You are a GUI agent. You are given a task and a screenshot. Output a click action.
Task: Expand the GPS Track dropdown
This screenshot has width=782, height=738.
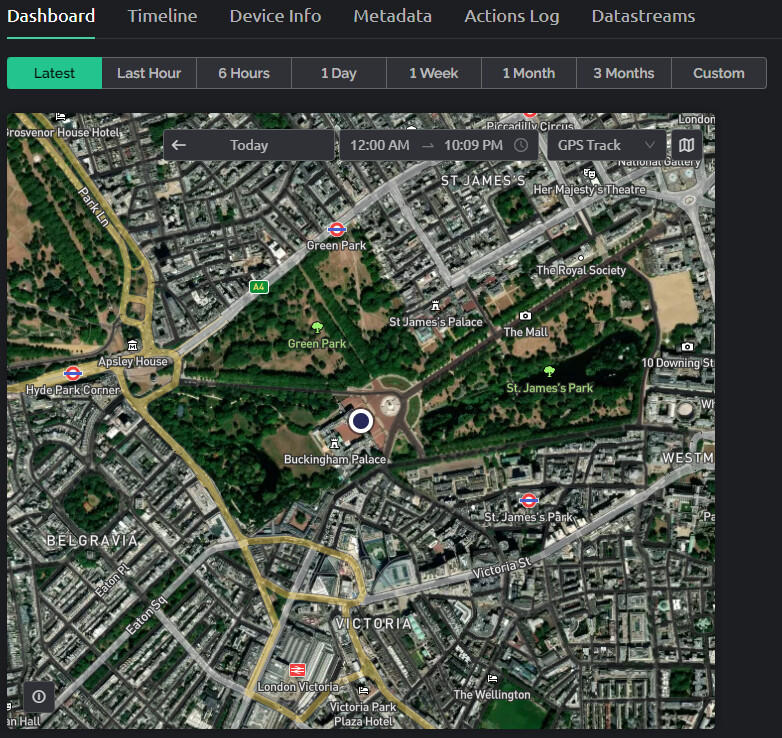click(607, 145)
